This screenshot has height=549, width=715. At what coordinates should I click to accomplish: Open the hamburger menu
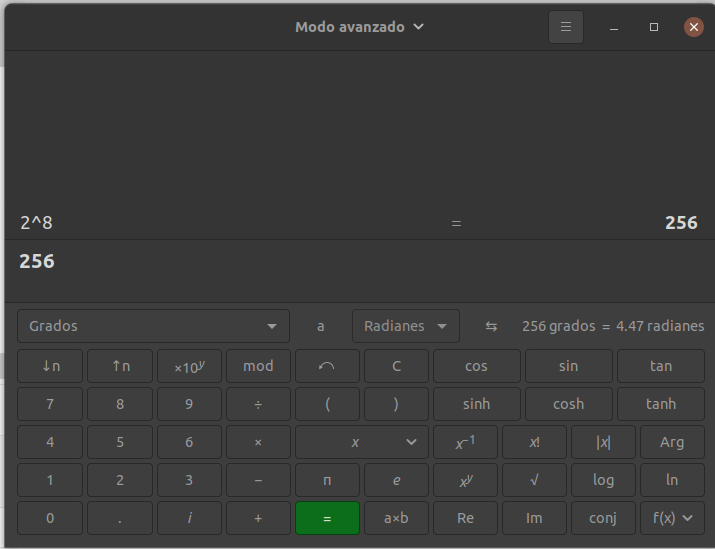coord(566,27)
